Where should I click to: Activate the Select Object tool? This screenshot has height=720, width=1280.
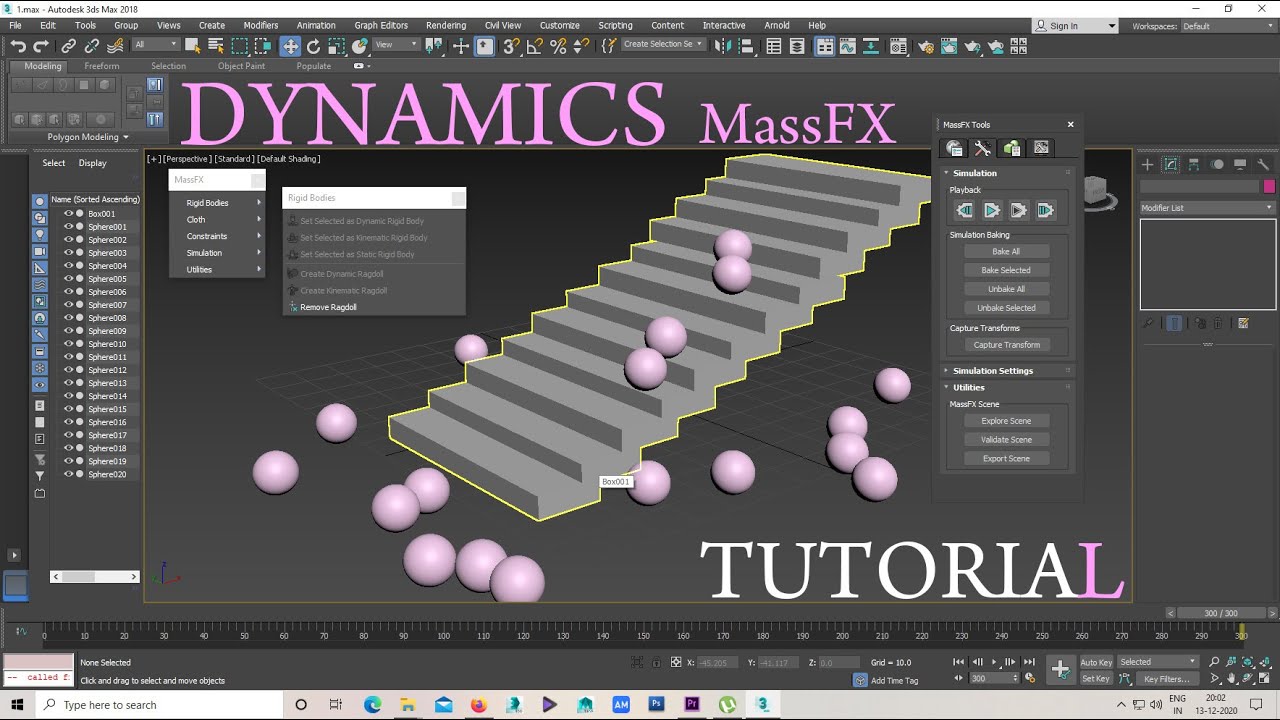click(x=192, y=46)
